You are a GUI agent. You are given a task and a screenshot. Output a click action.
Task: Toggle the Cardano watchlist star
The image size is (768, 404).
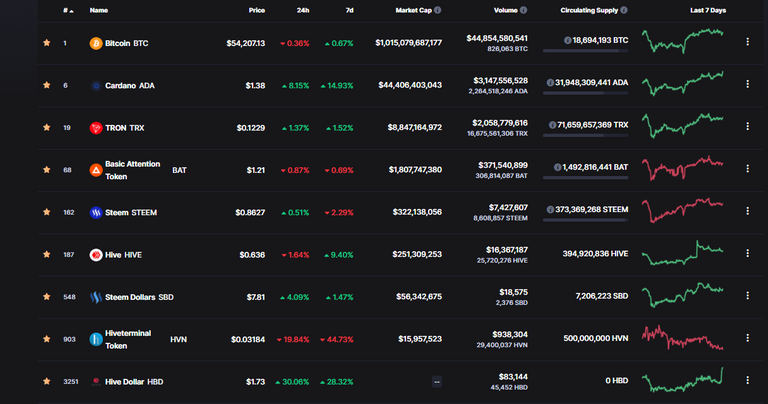click(x=47, y=85)
